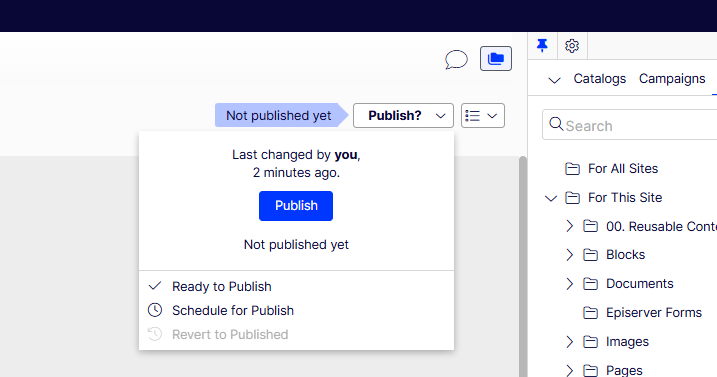
Task: Click the Pages folder icon
Action: pos(590,371)
